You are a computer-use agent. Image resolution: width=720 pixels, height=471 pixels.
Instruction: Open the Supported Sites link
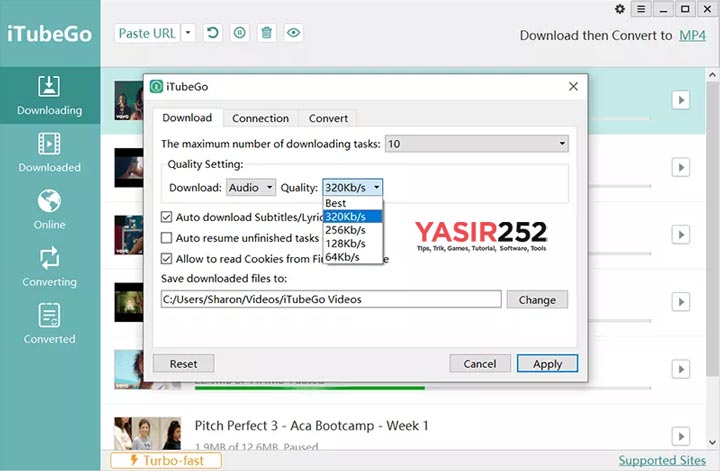pos(662,460)
